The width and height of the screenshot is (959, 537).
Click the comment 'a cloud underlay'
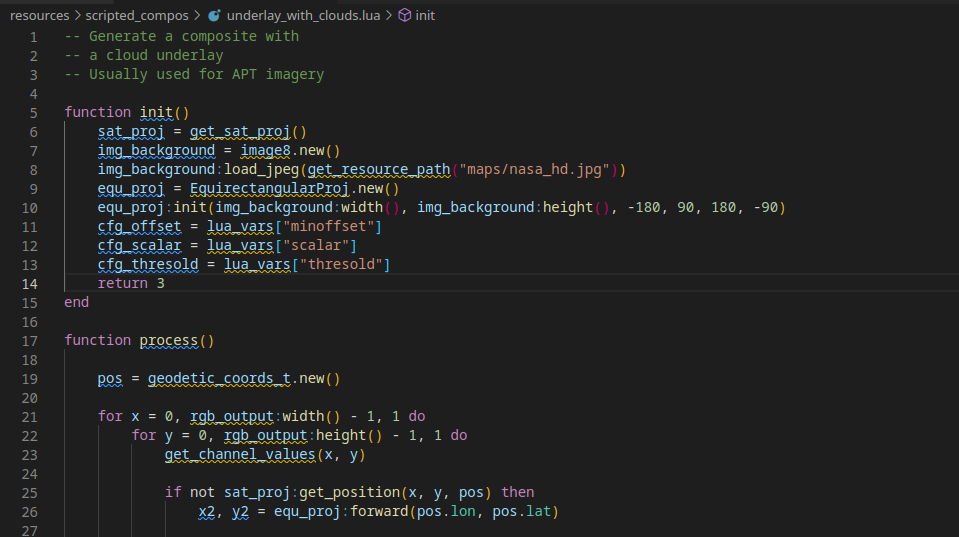pos(156,55)
